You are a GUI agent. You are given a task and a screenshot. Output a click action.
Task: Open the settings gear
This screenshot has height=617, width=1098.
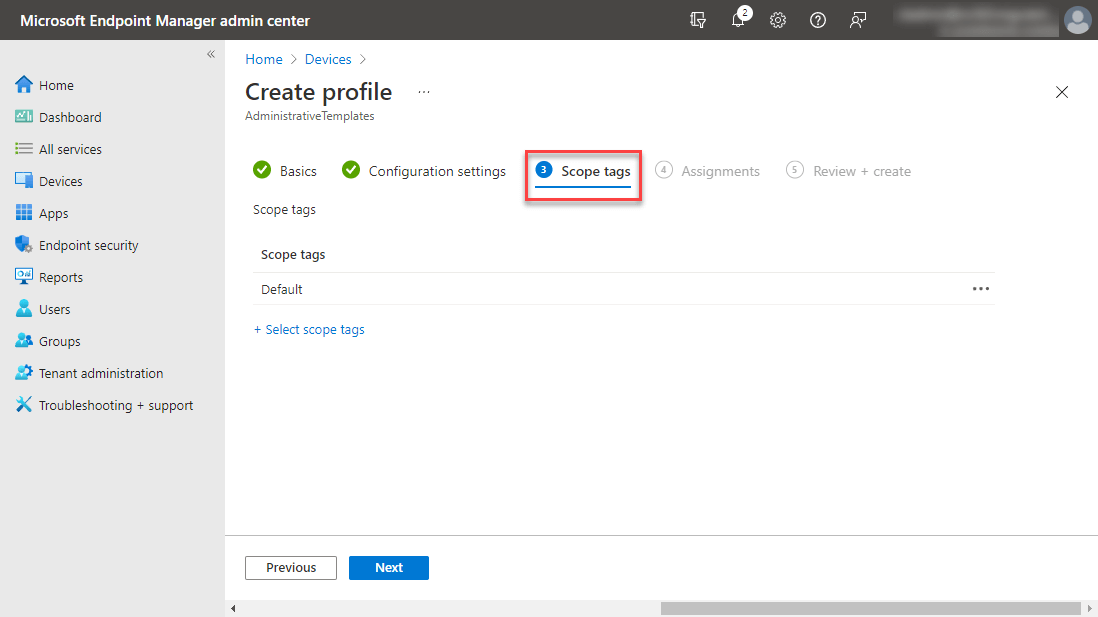coord(778,20)
